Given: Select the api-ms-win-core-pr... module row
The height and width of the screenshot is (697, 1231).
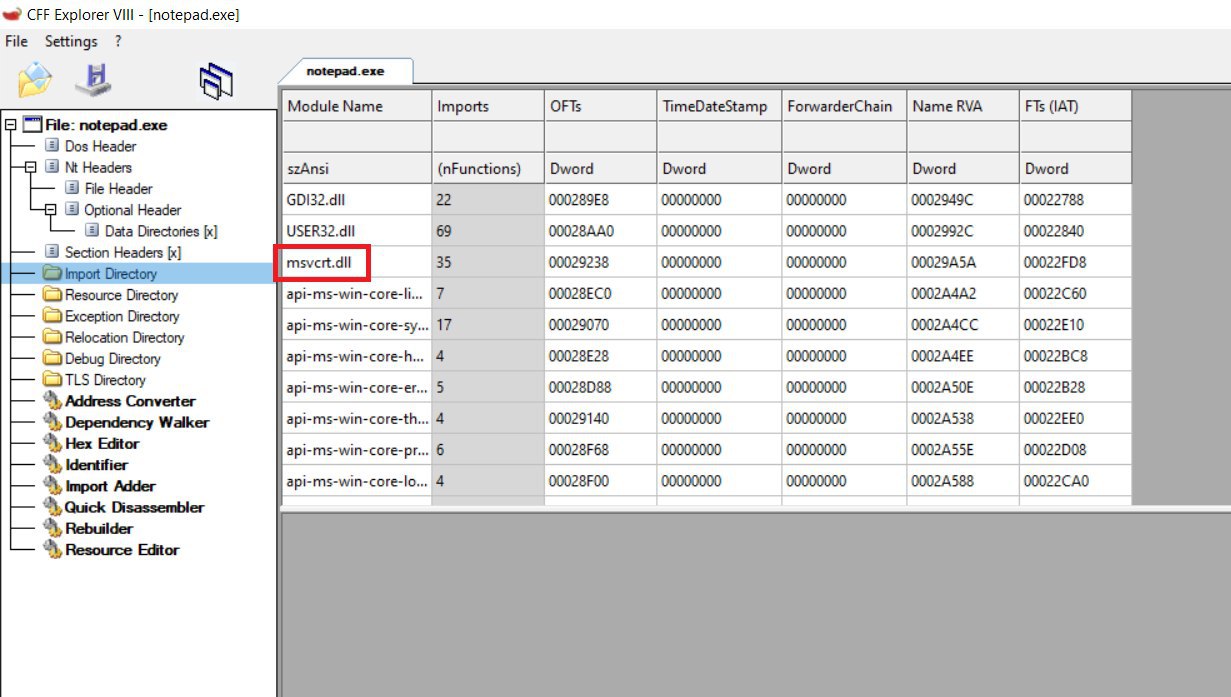Looking at the screenshot, I should tap(707, 450).
